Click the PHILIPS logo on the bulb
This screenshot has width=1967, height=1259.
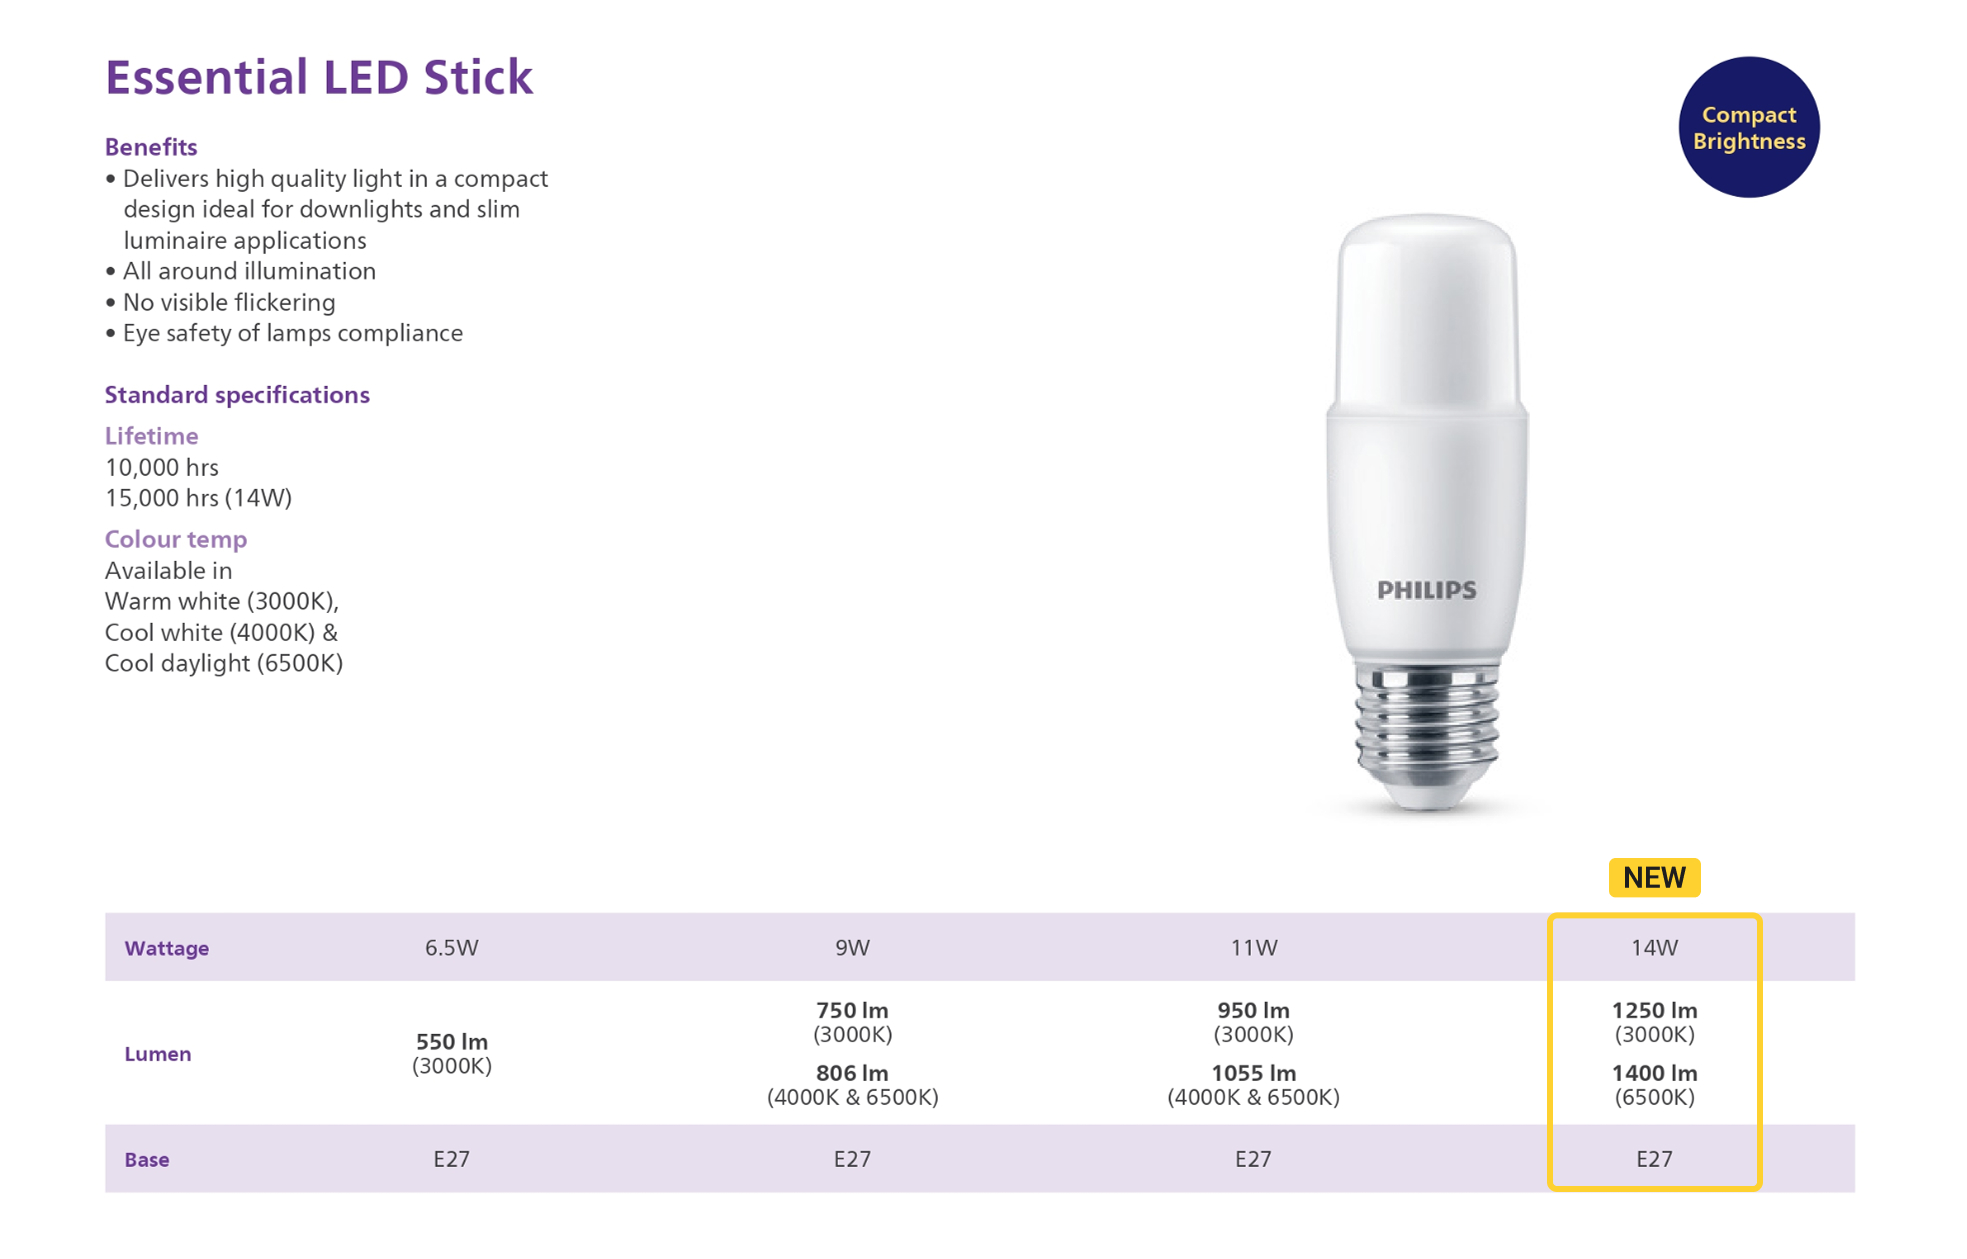click(1426, 590)
